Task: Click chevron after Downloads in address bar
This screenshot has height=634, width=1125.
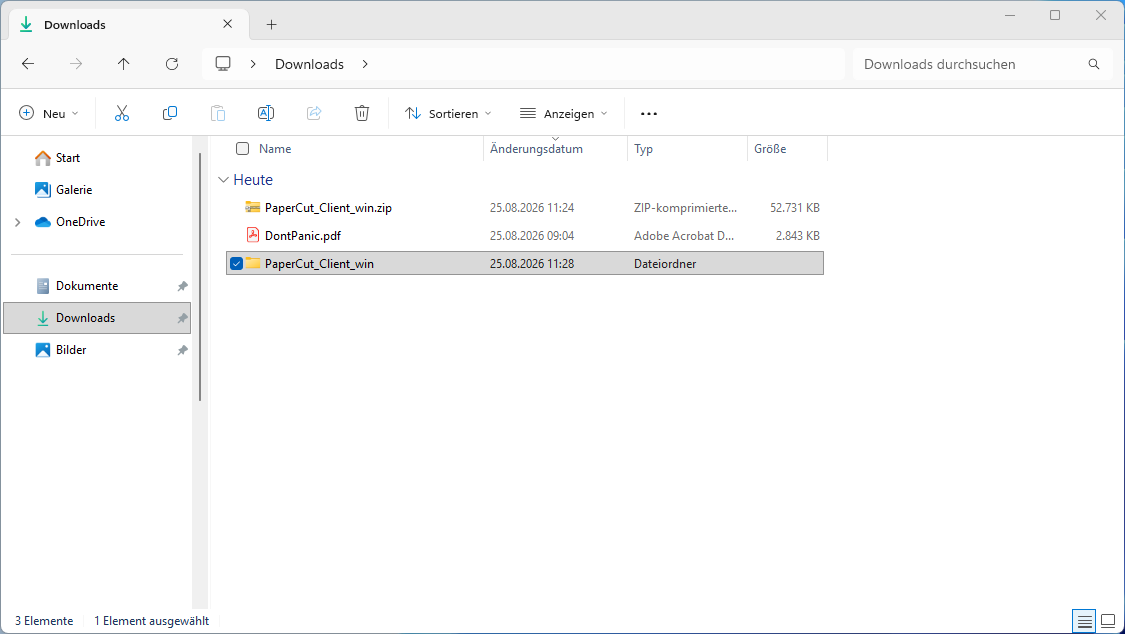Action: pyautogui.click(x=365, y=64)
